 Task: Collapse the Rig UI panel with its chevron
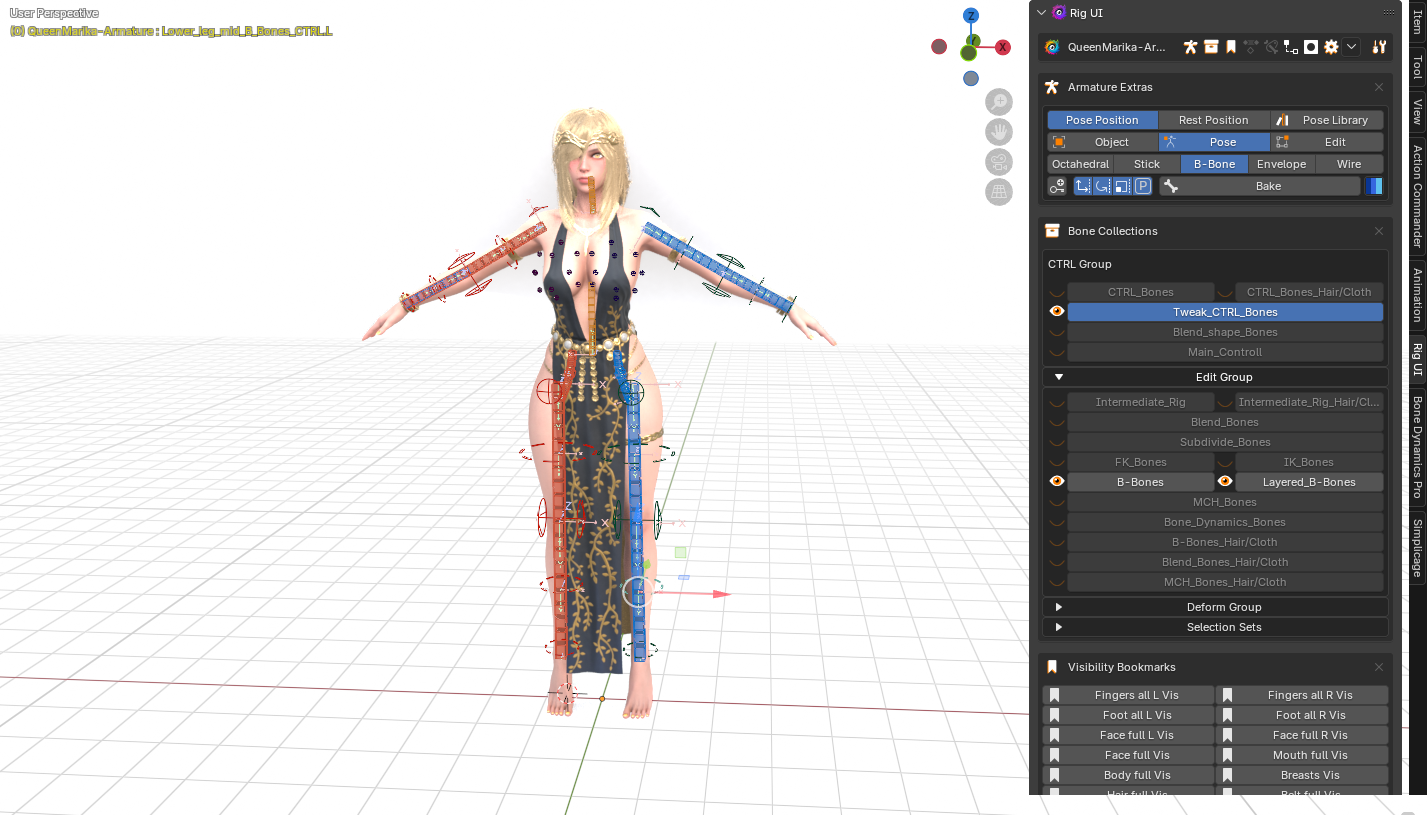click(x=1042, y=13)
